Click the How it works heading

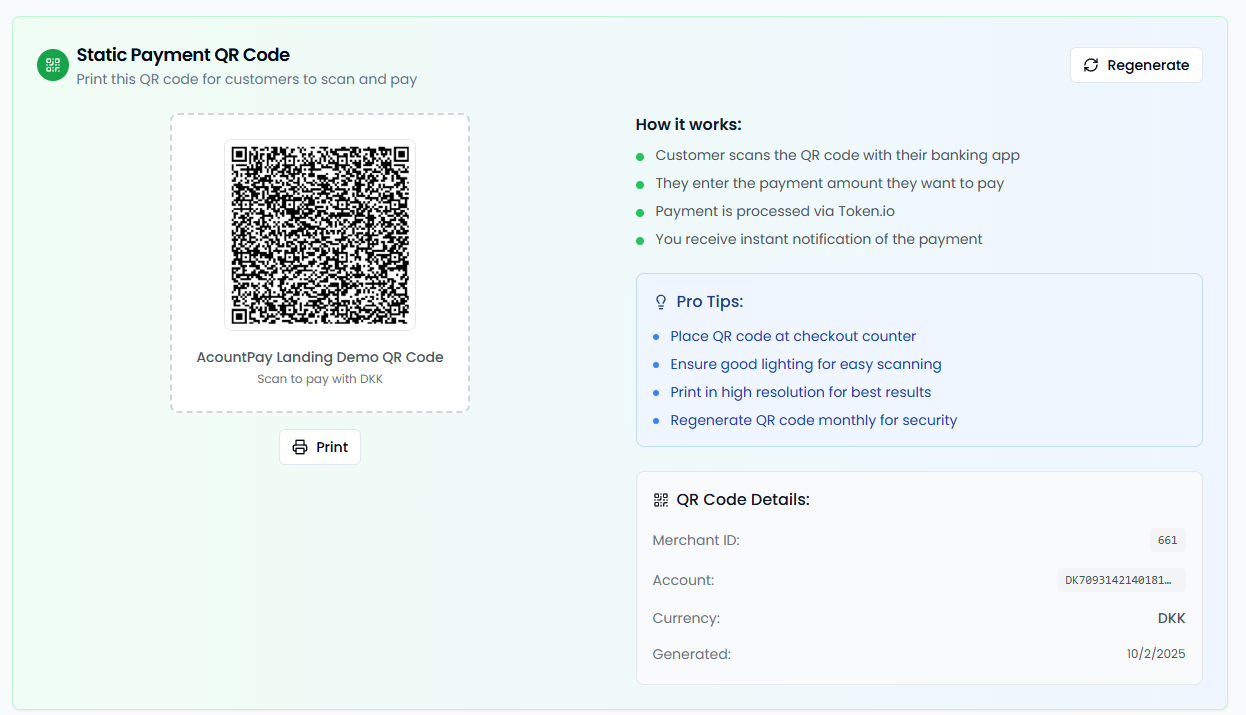[690, 124]
